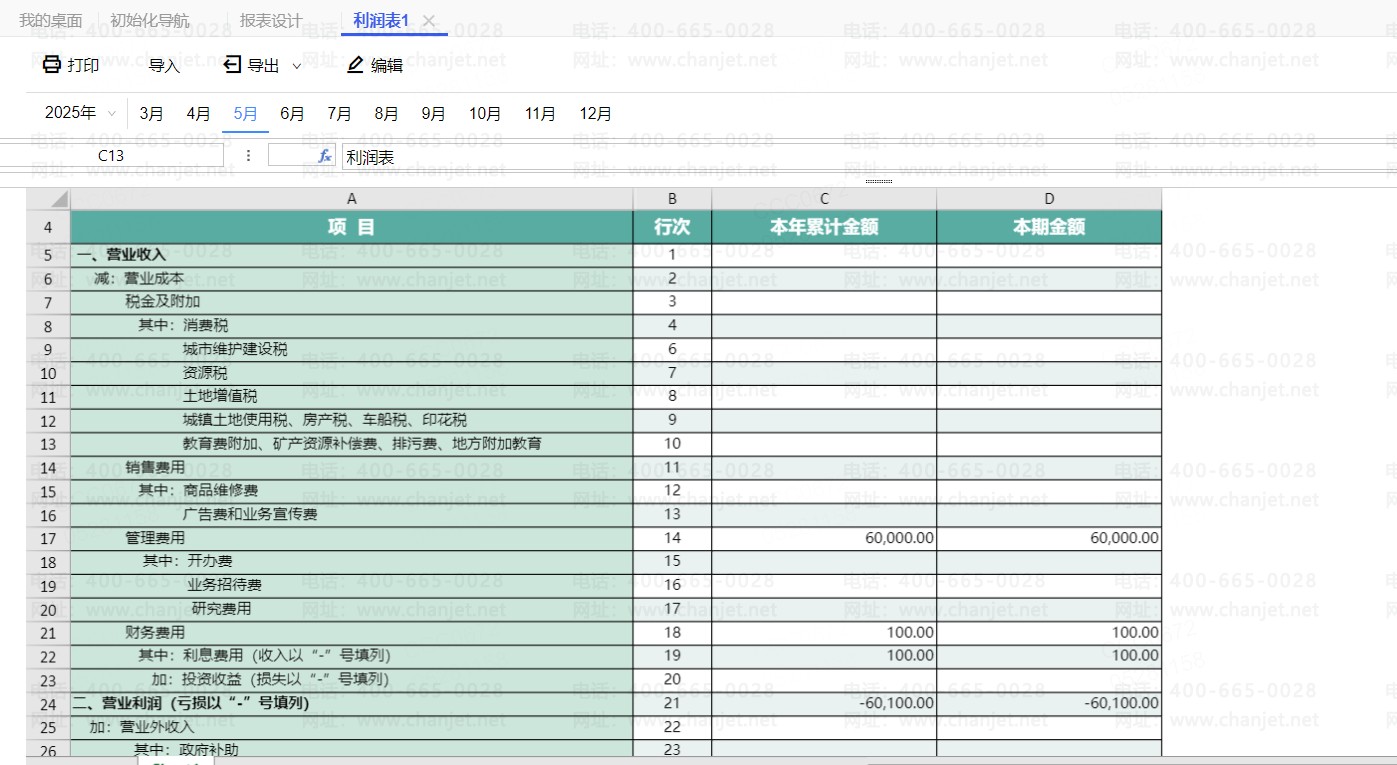Click the fx insert function icon
The width and height of the screenshot is (1397, 765).
click(325, 156)
